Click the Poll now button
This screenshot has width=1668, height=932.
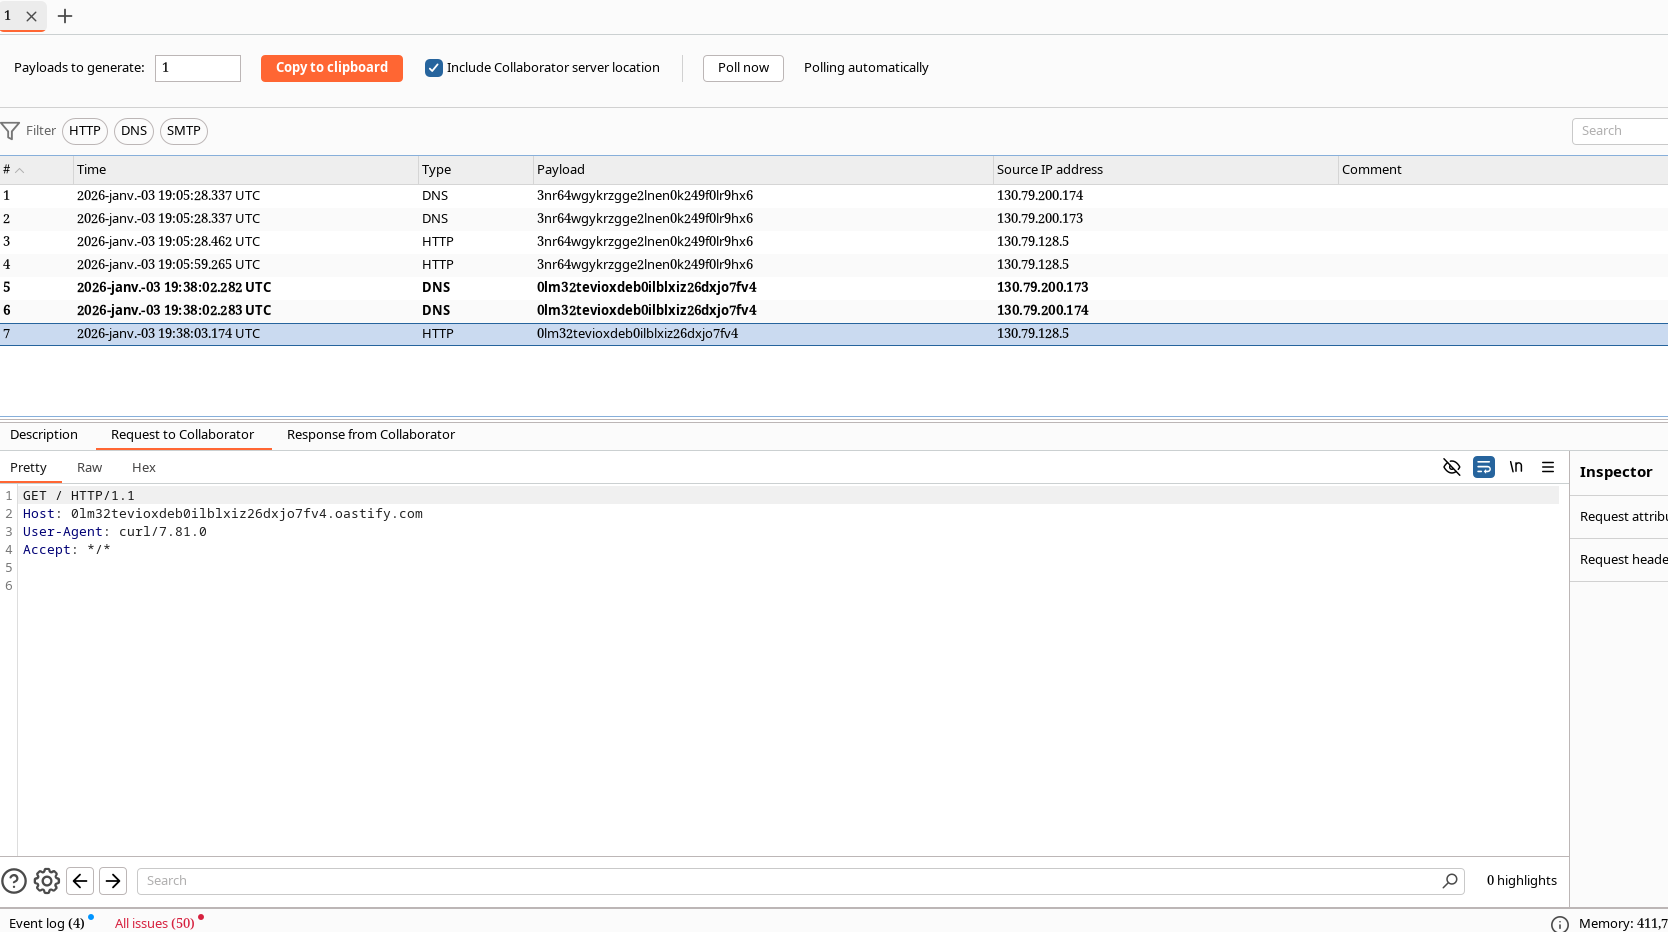pyautogui.click(x=743, y=68)
